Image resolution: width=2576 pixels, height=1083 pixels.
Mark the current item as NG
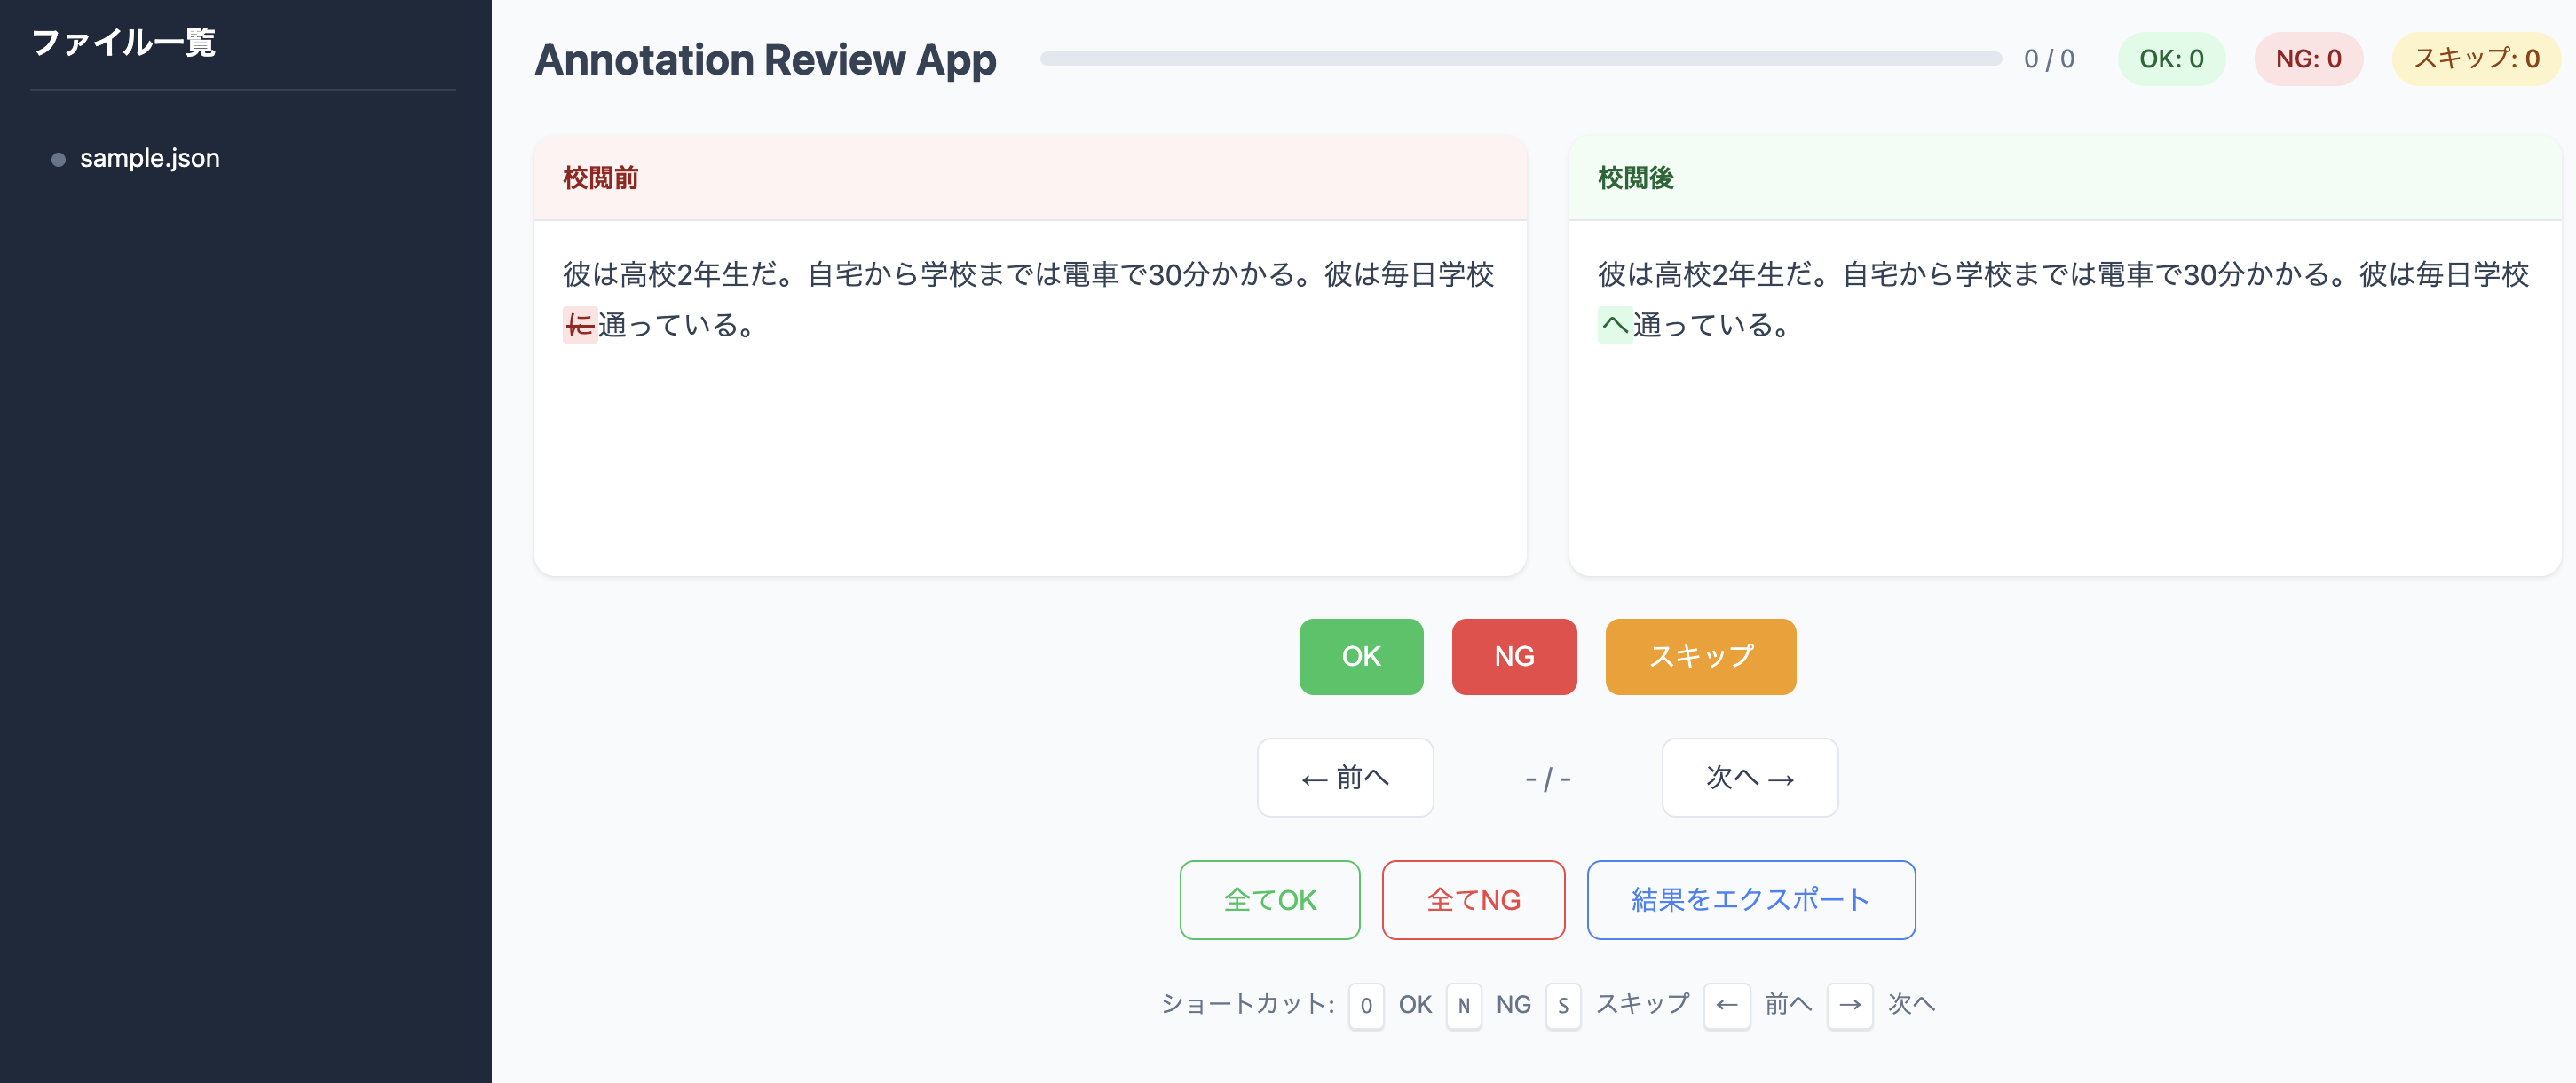1514,656
